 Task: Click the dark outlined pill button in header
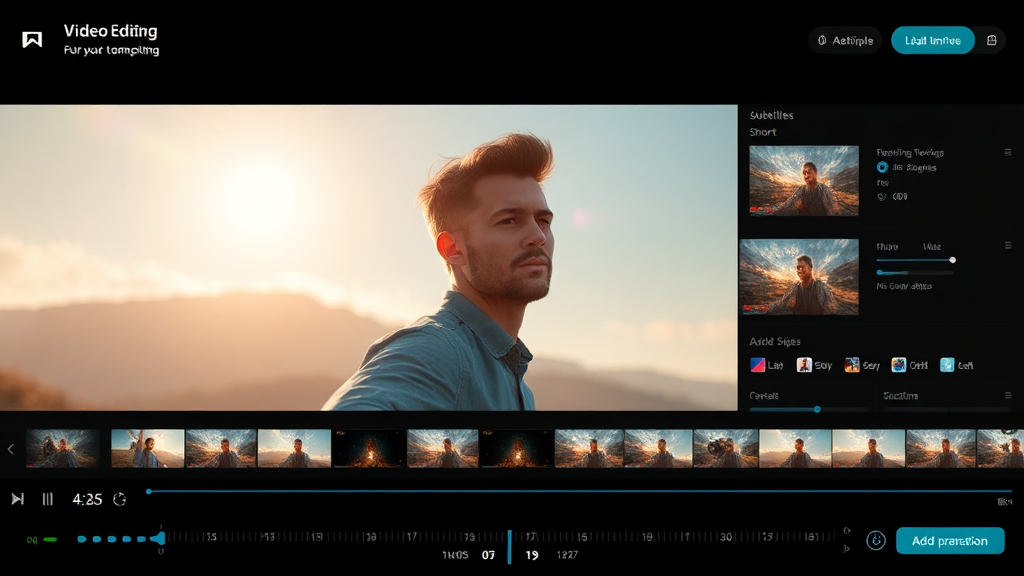(x=845, y=41)
